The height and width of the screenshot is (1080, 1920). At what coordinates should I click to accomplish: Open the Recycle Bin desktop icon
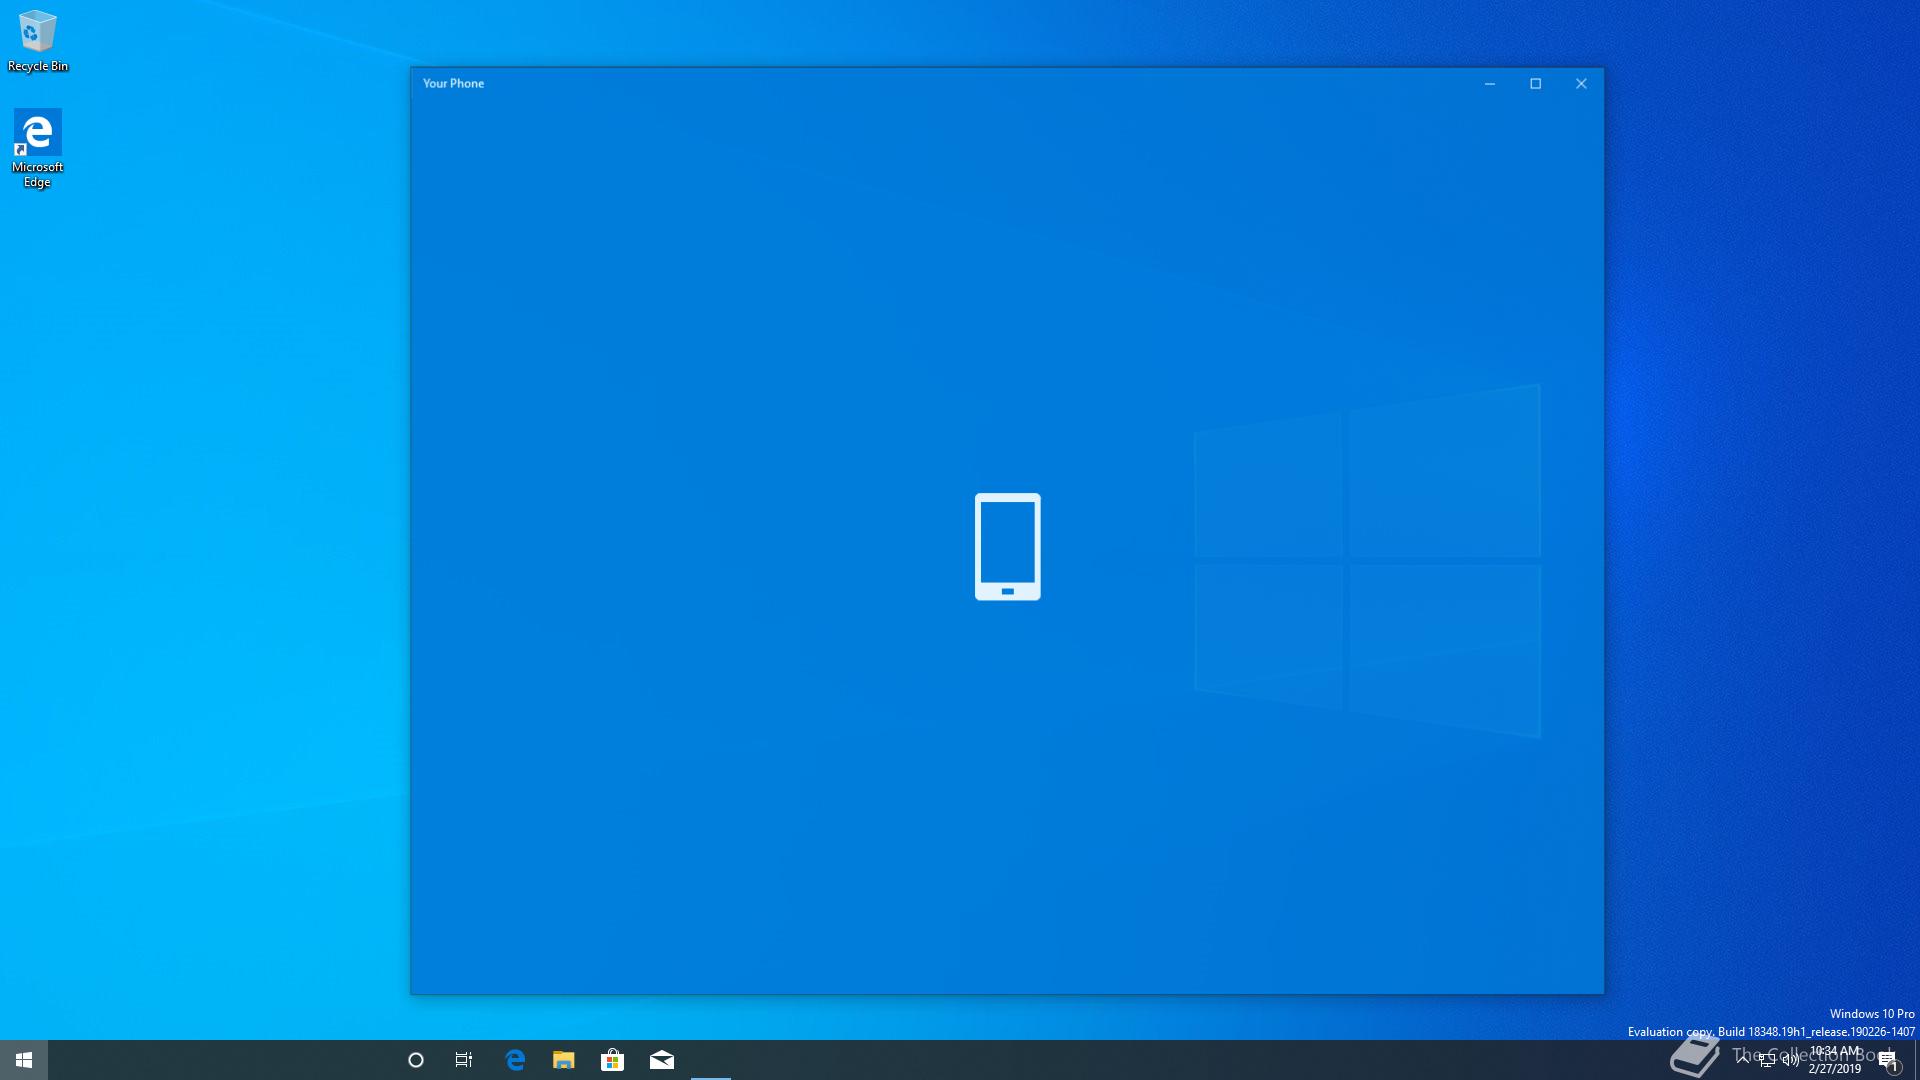pos(37,40)
